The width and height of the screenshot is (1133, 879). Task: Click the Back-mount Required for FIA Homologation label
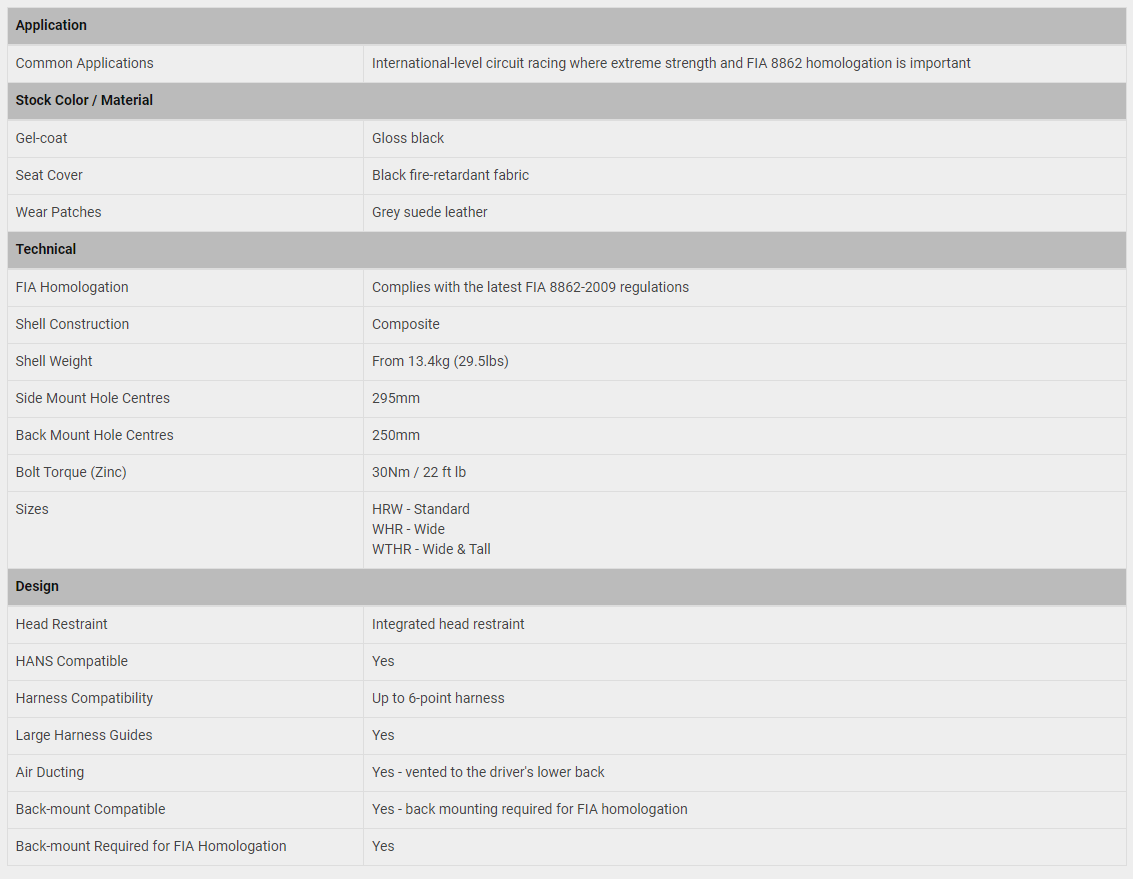pyautogui.click(x=151, y=846)
